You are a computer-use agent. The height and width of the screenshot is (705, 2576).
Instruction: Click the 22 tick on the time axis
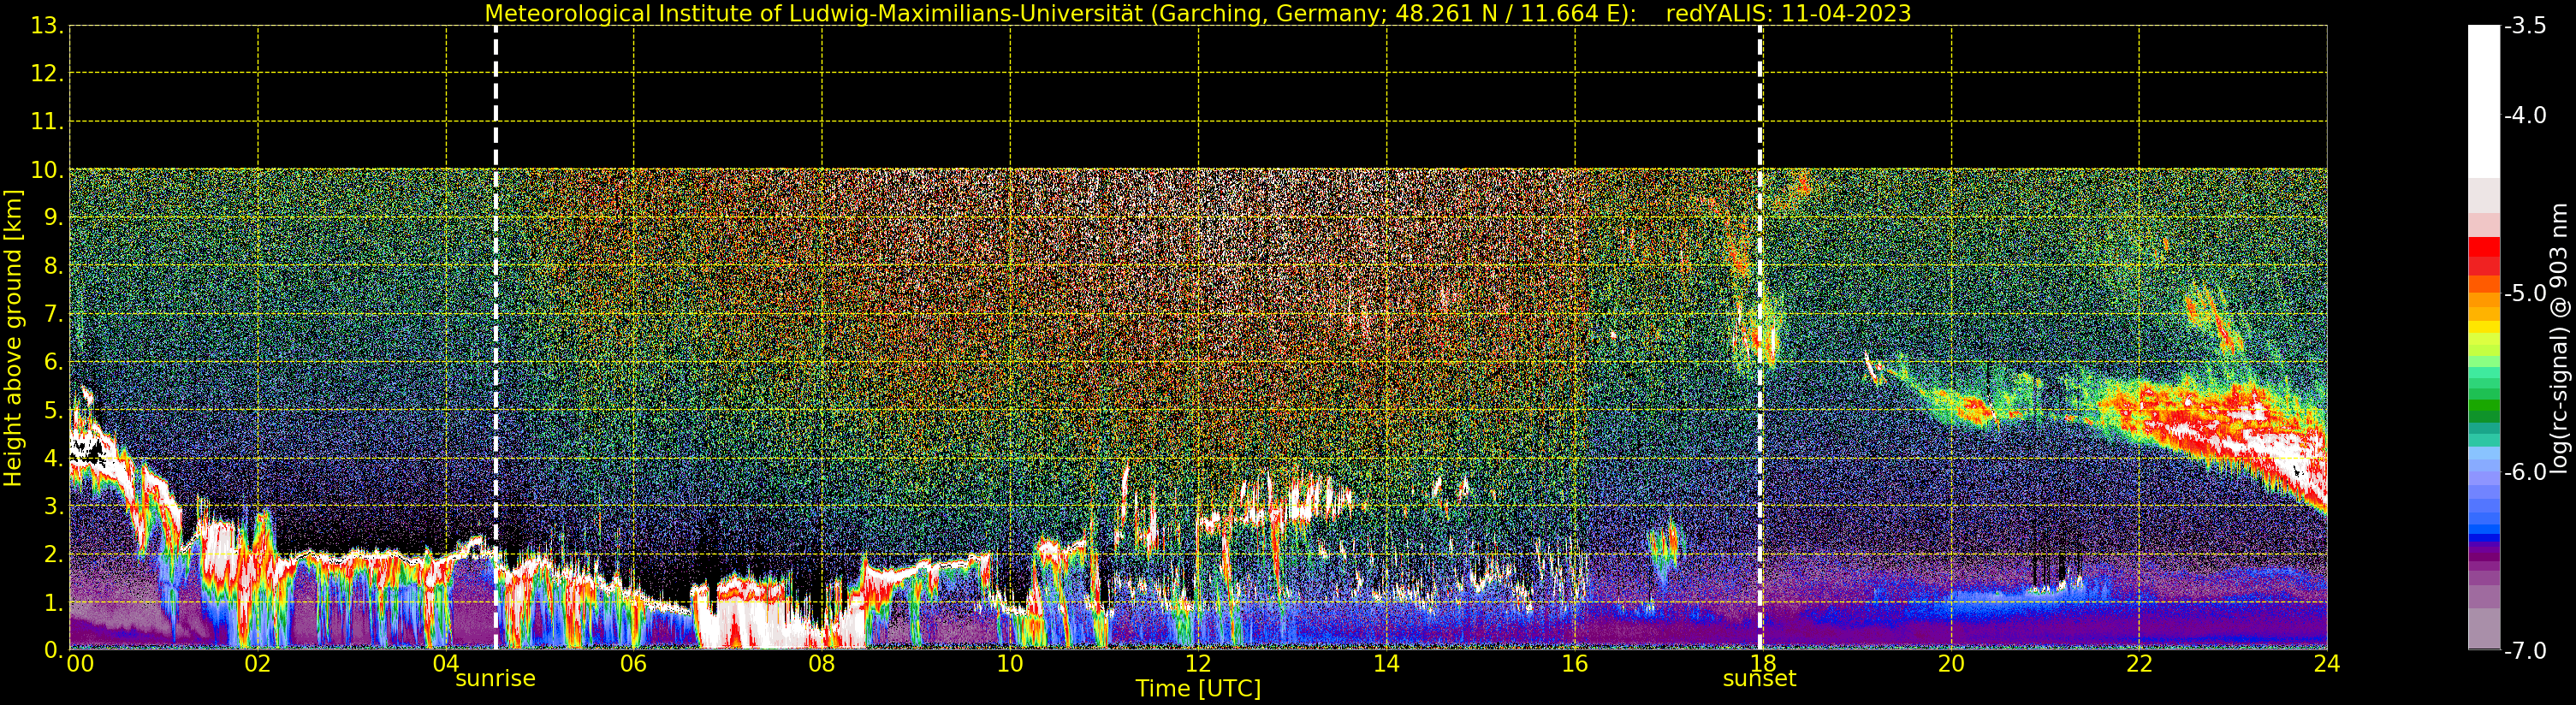click(x=2139, y=664)
